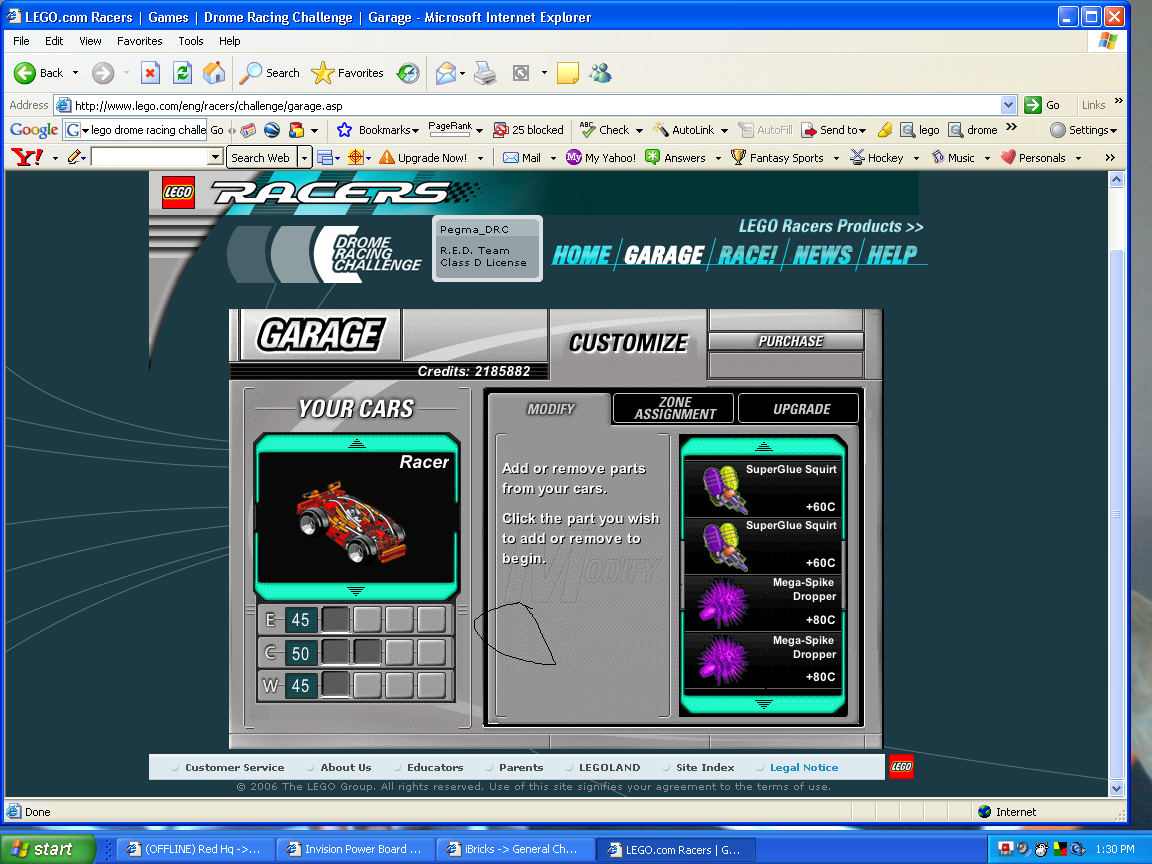Toggle the highlighter on the Google toolbar
The image size is (1152, 864).
(x=76, y=157)
